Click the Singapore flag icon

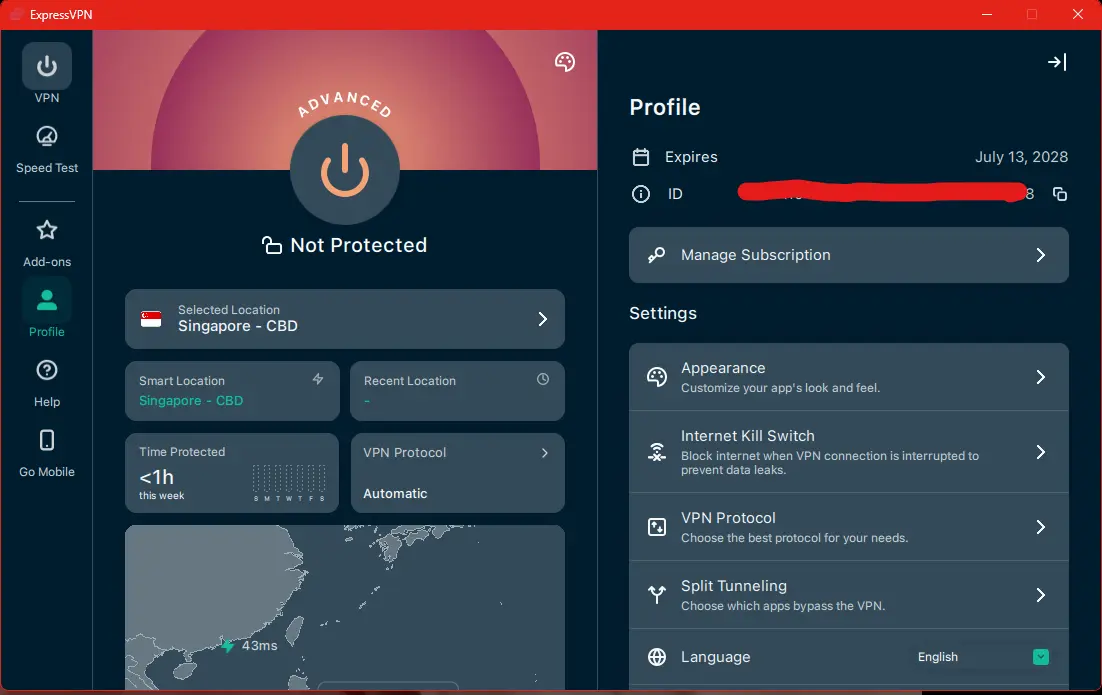coord(151,319)
